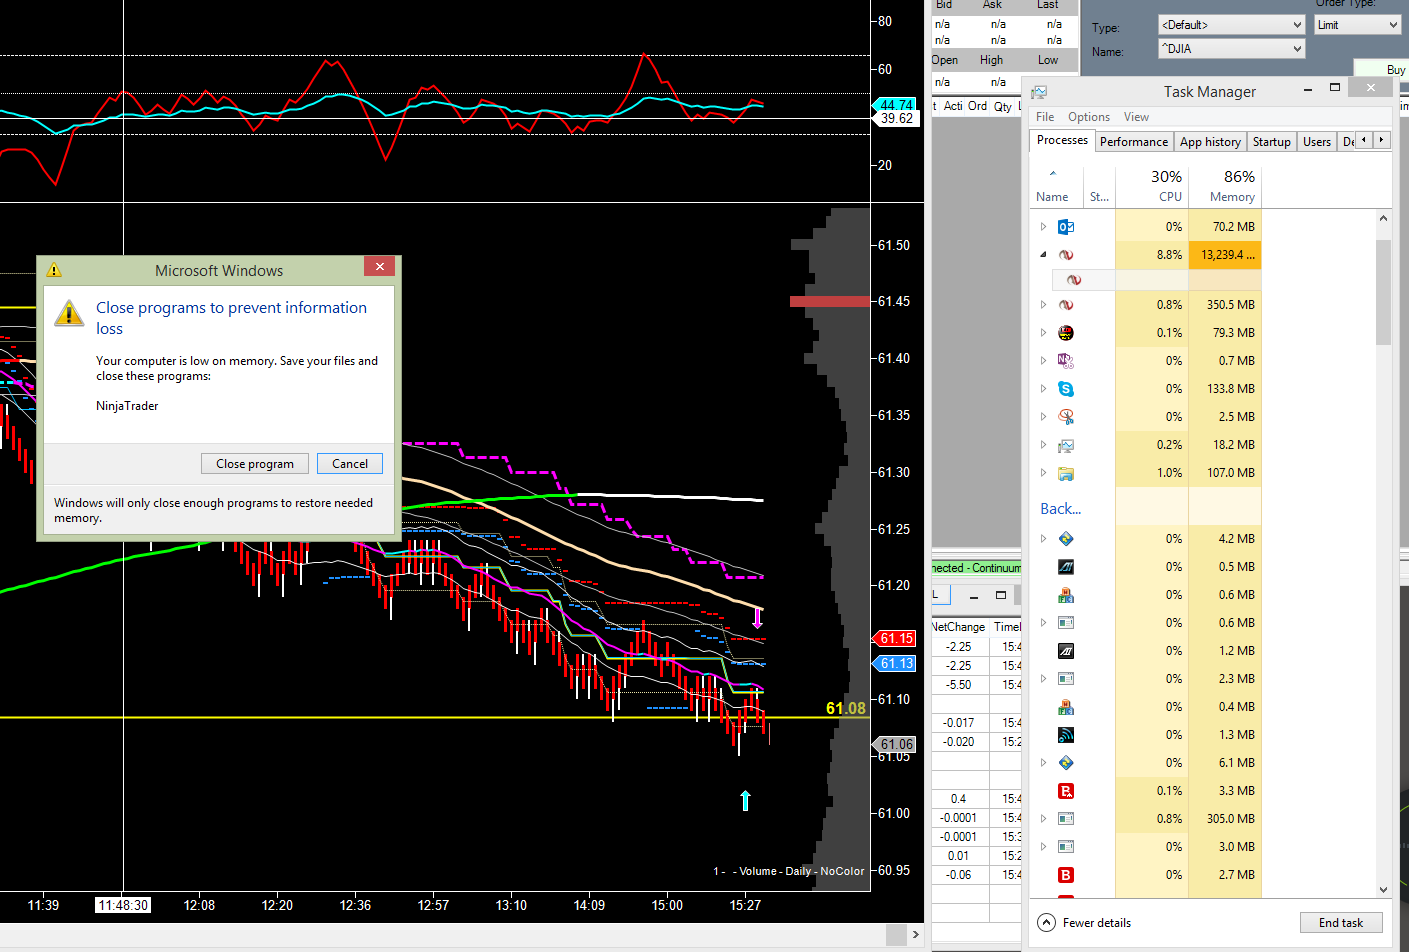Select the blue diamond icon in the 6.1 MB row

tap(1066, 763)
